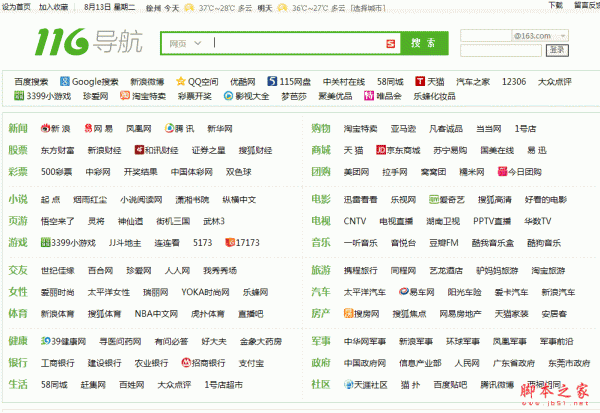Open 和讯财经 link with red icon
The image size is (600, 413).
coord(157,150)
